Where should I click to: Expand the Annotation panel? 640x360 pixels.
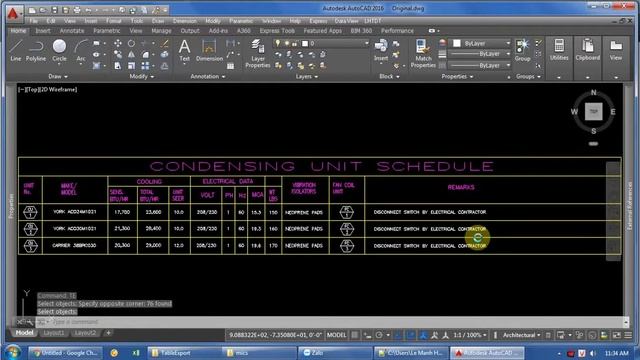[208, 76]
